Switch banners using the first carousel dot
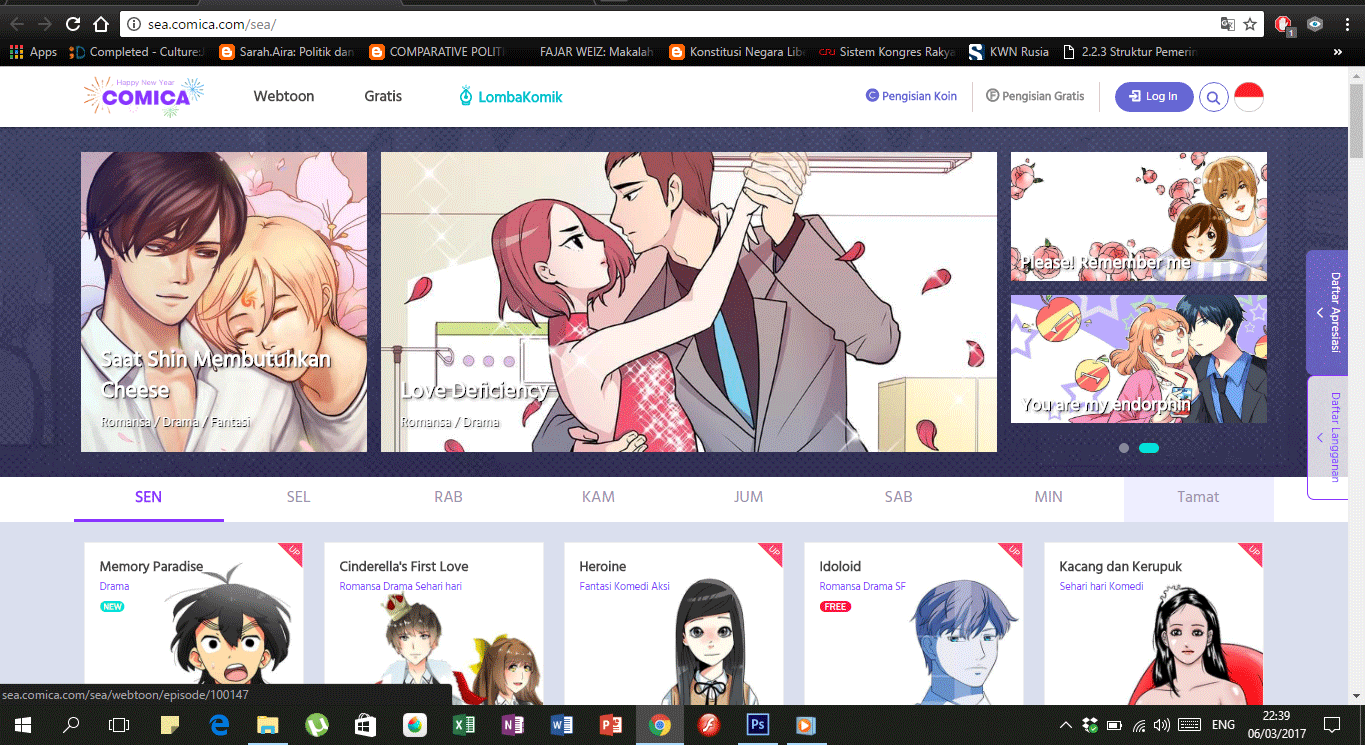Viewport: 1365px width, 745px height. pos(1123,448)
